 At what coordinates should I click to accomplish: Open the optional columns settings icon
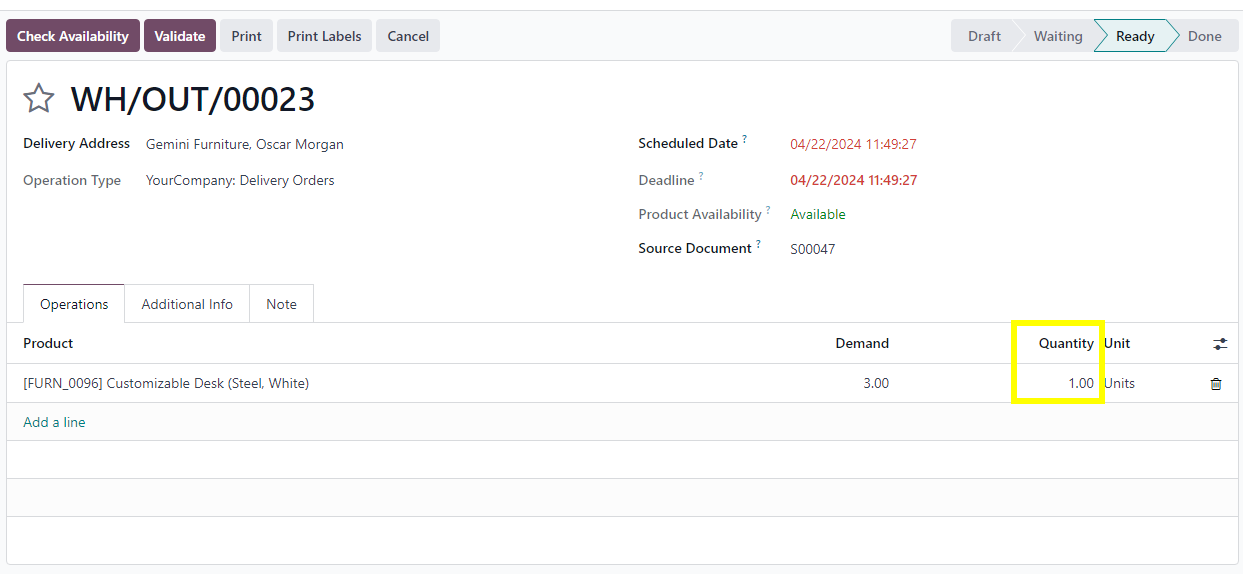(1220, 343)
